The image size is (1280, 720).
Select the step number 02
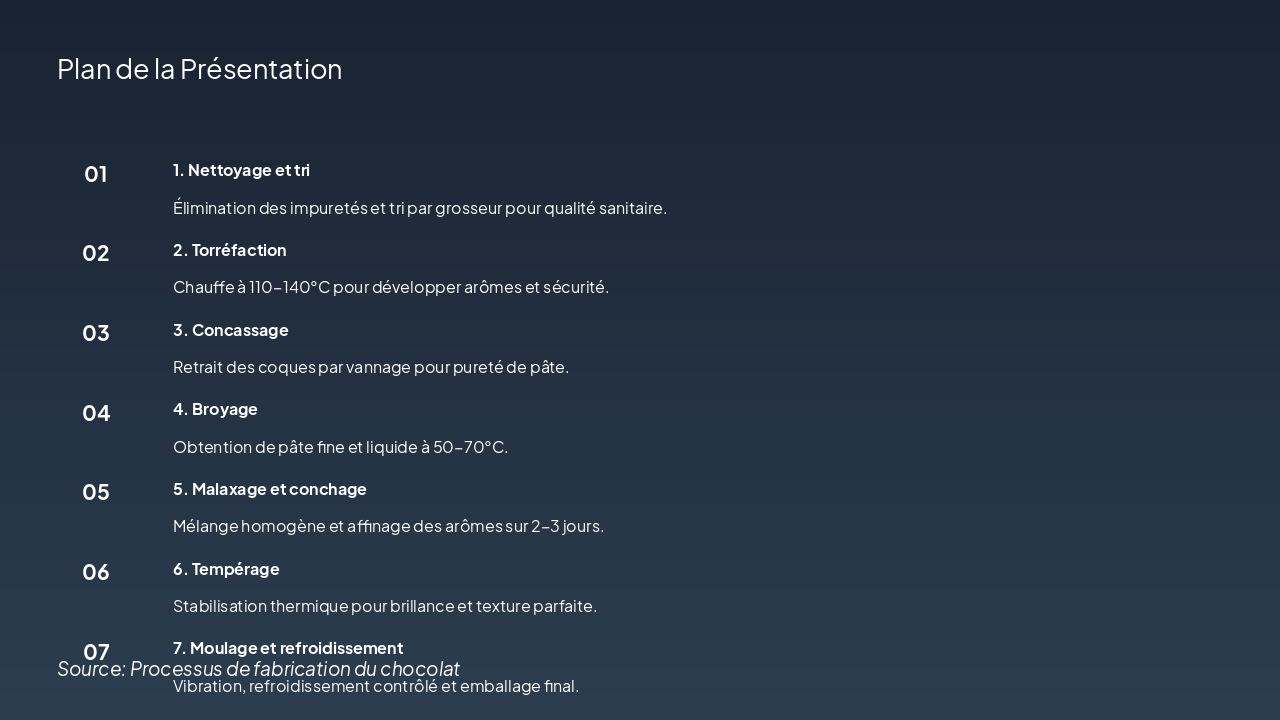96,253
